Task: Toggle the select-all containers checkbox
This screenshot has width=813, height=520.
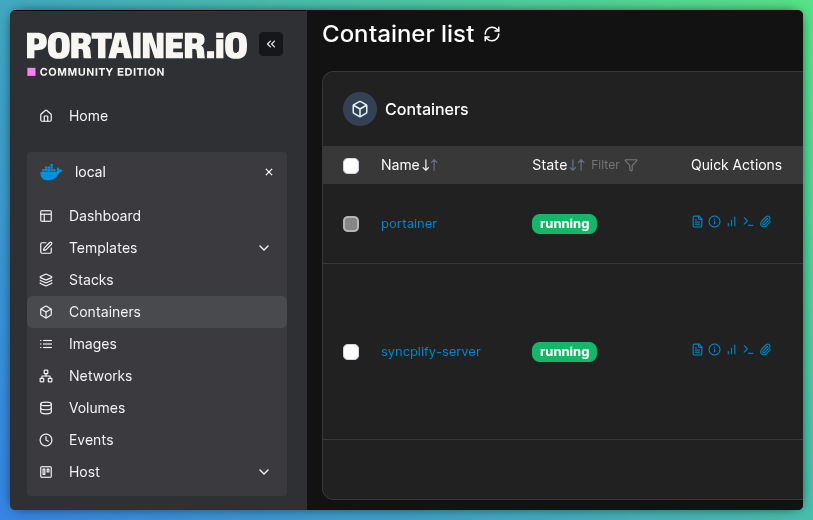Action: tap(351, 166)
